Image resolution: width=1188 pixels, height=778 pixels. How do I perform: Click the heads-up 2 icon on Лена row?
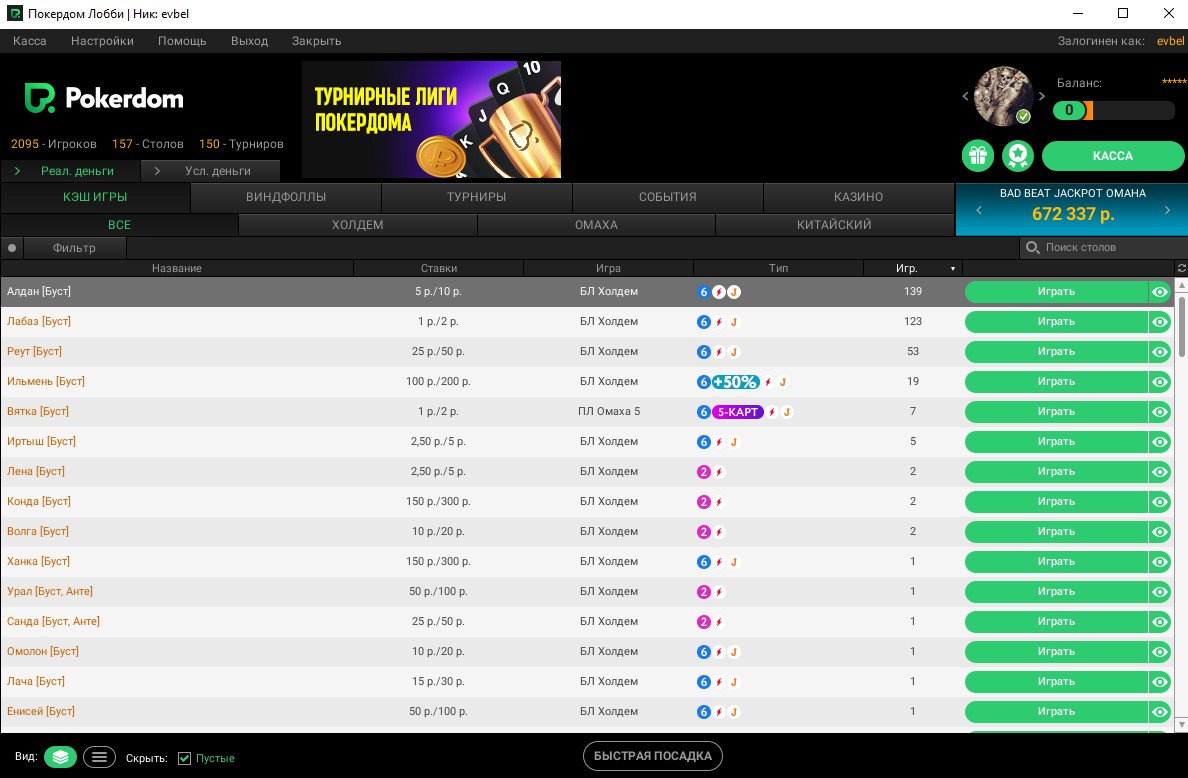coord(703,472)
